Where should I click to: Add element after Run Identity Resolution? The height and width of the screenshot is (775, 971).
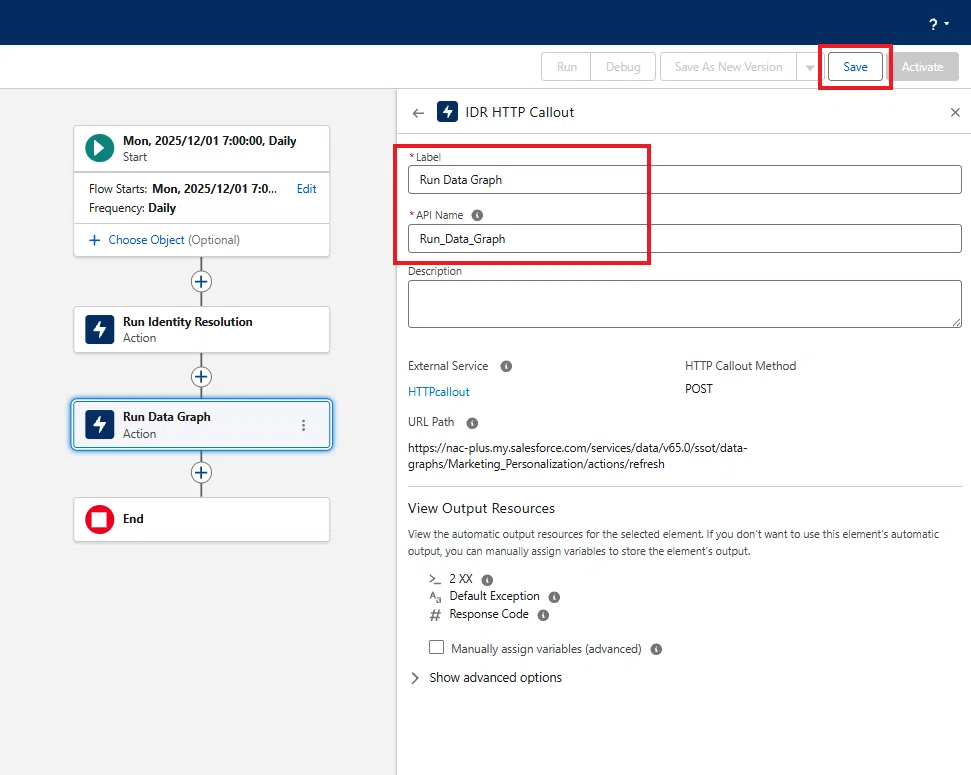pos(201,377)
